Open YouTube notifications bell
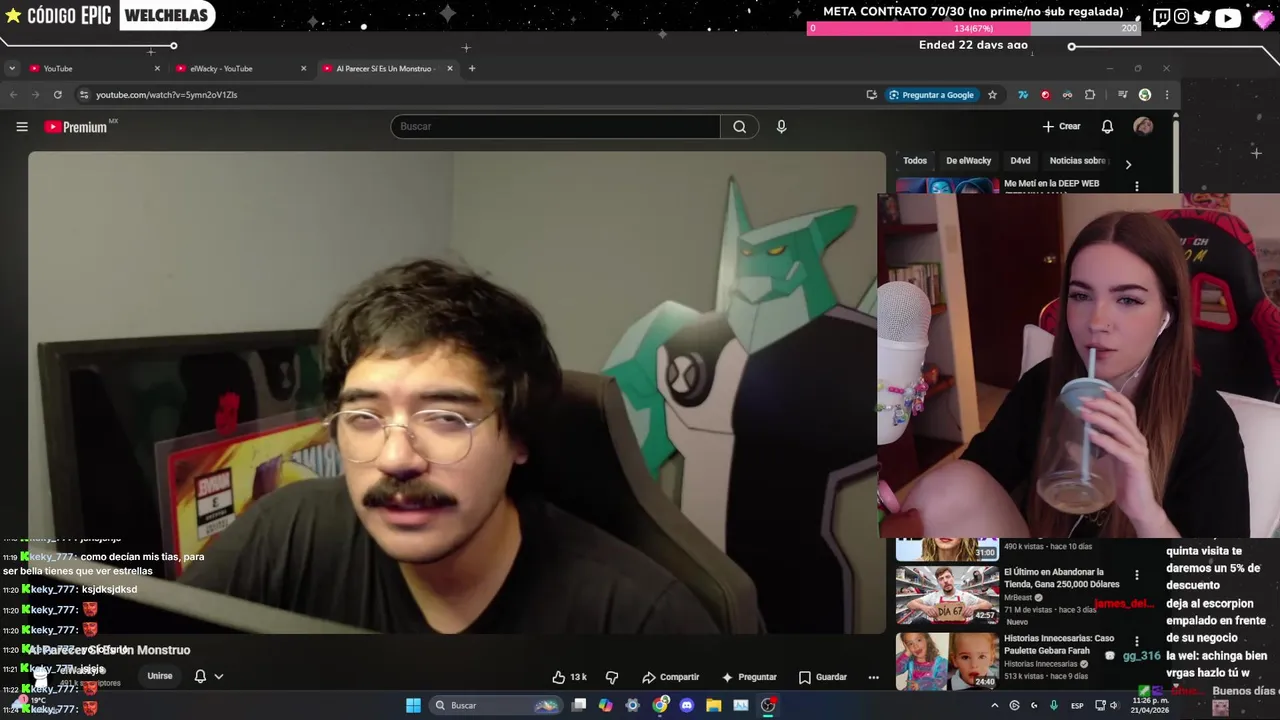The height and width of the screenshot is (720, 1280). 1107,127
